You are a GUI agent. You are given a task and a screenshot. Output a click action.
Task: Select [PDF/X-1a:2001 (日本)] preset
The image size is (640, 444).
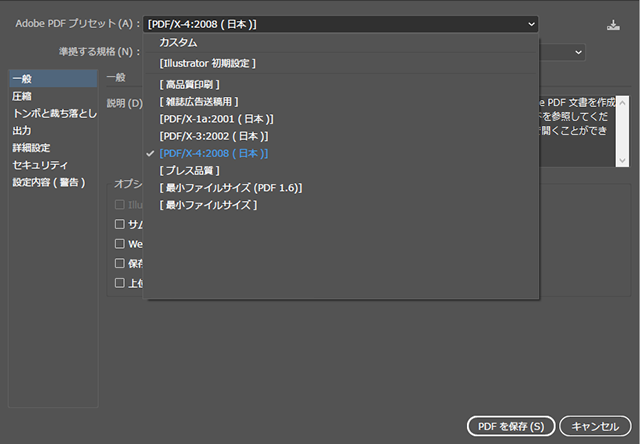coord(341,119)
